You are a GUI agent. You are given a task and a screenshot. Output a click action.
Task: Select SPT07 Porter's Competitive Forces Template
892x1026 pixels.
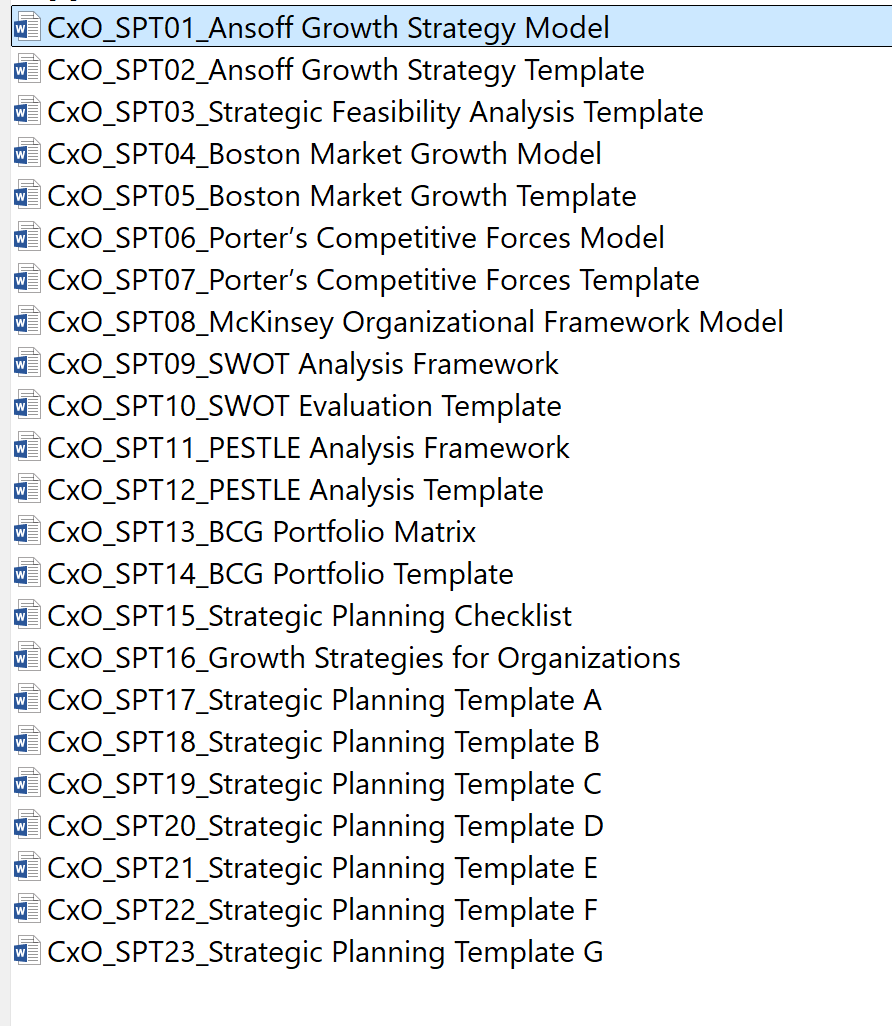(x=373, y=280)
